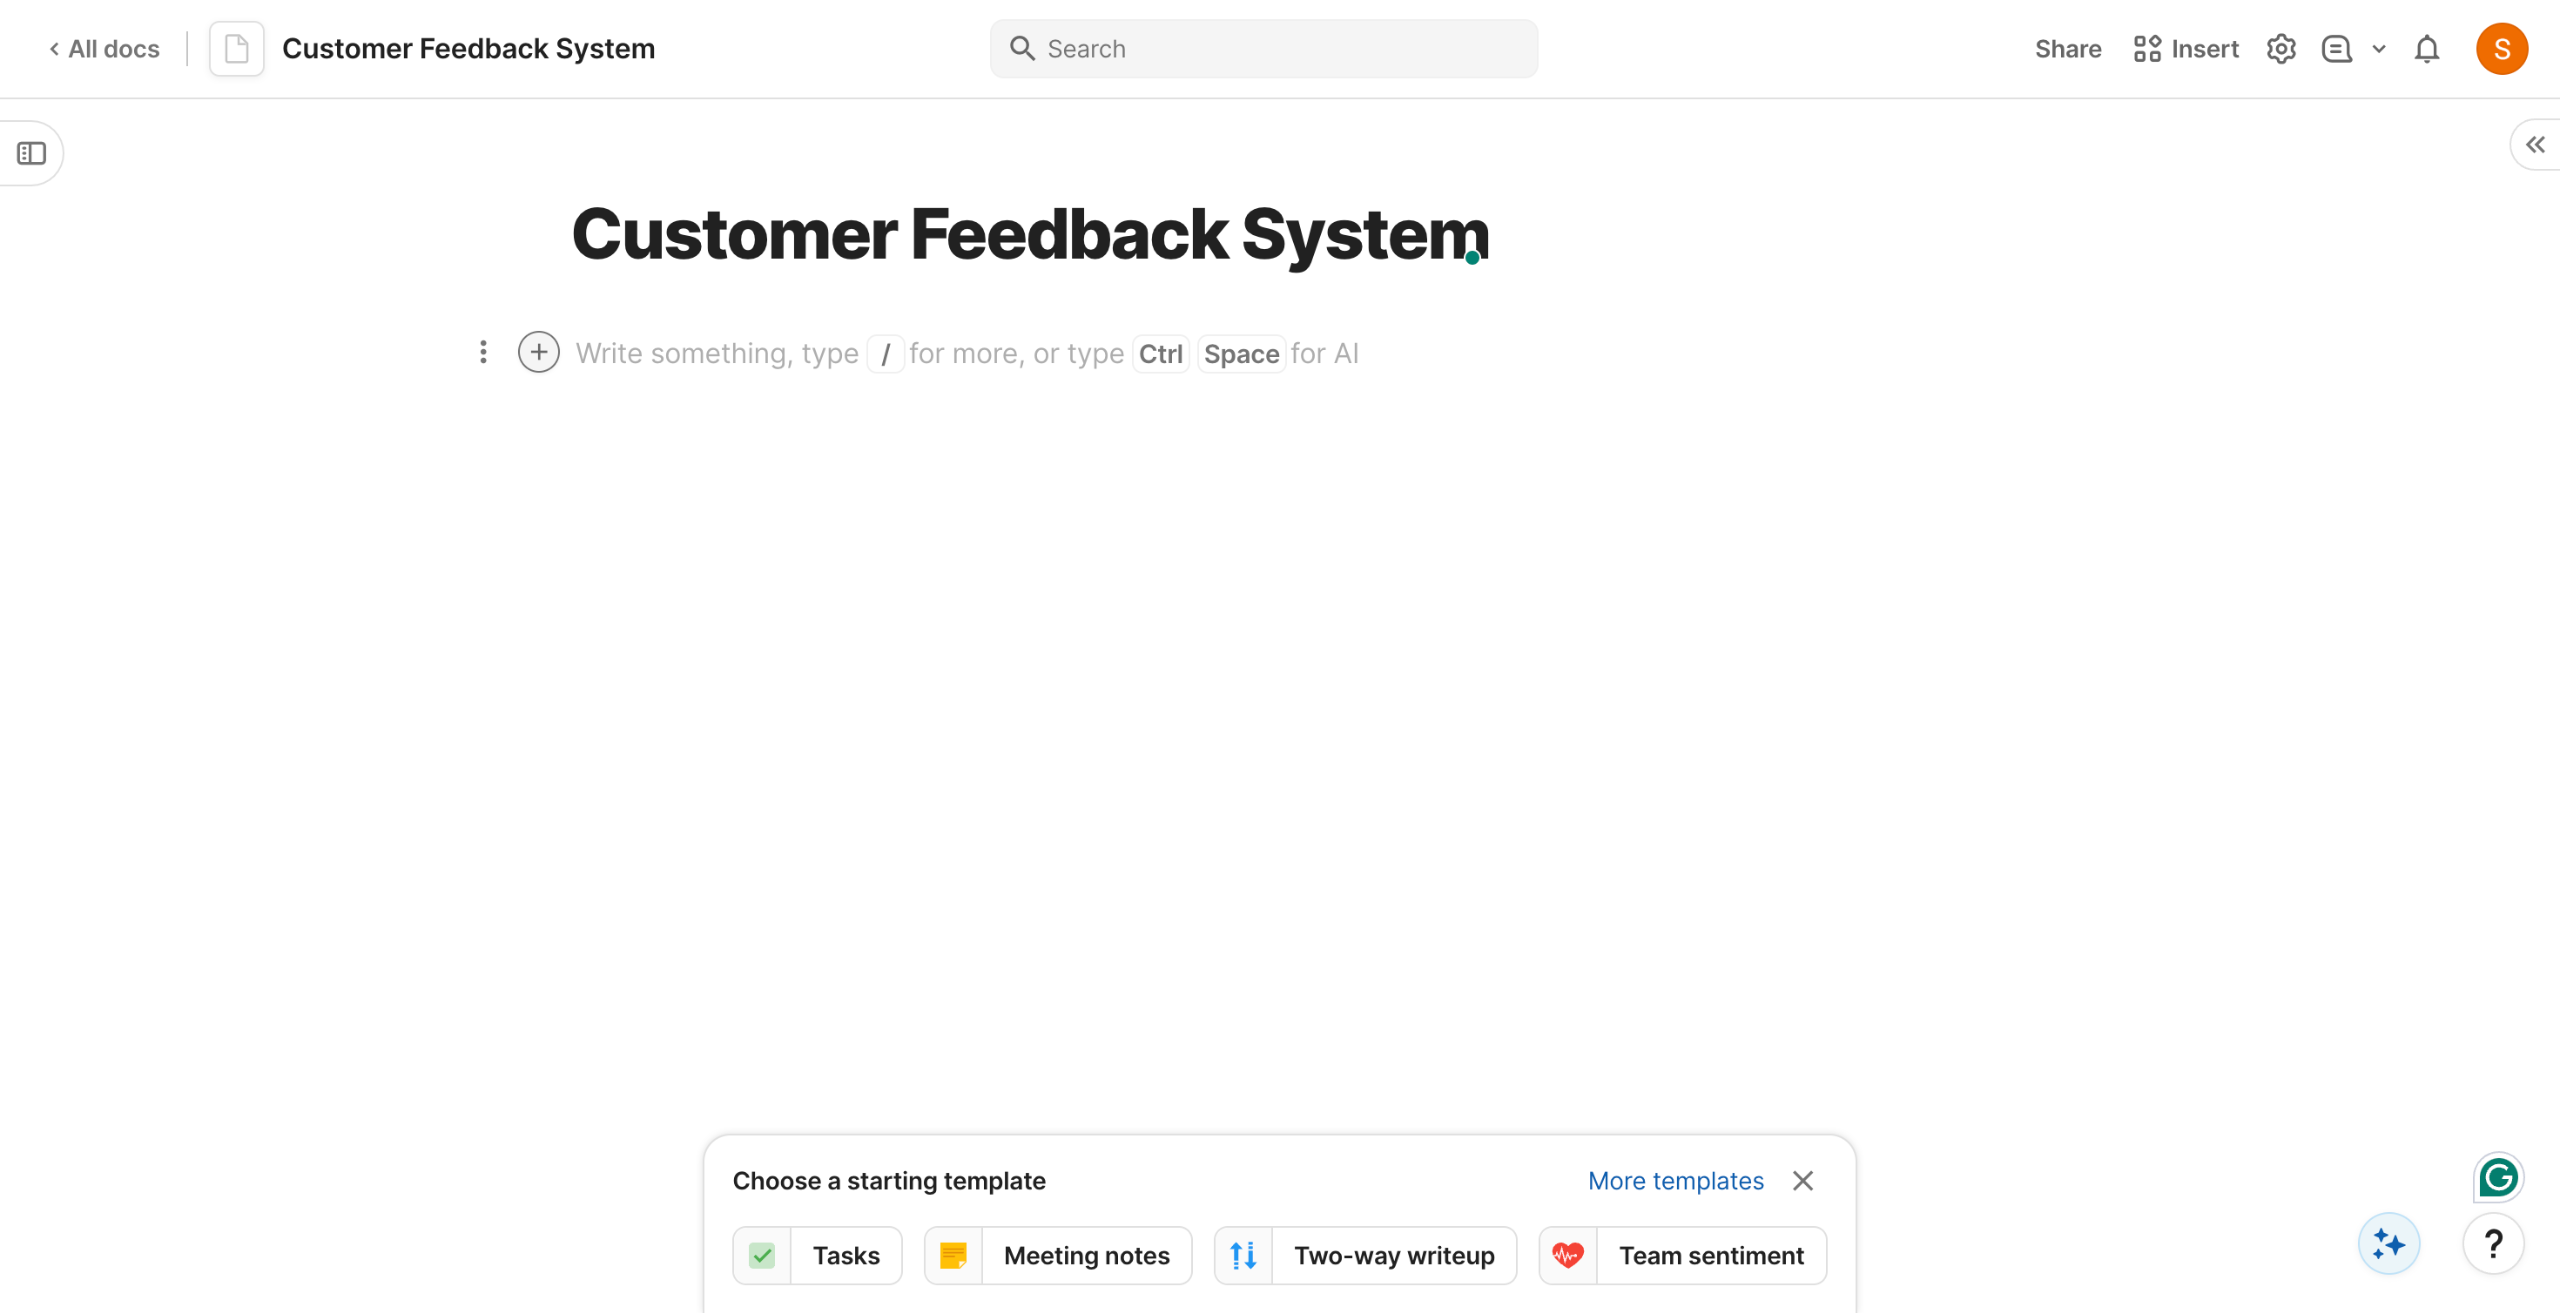Viewport: 2560px width, 1313px height.
Task: Open the AI assistant sparkle button
Action: pos(2388,1243)
